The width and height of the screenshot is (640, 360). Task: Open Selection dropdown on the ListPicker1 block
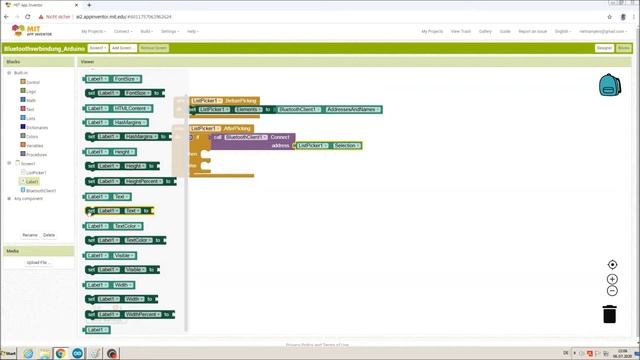point(347,146)
